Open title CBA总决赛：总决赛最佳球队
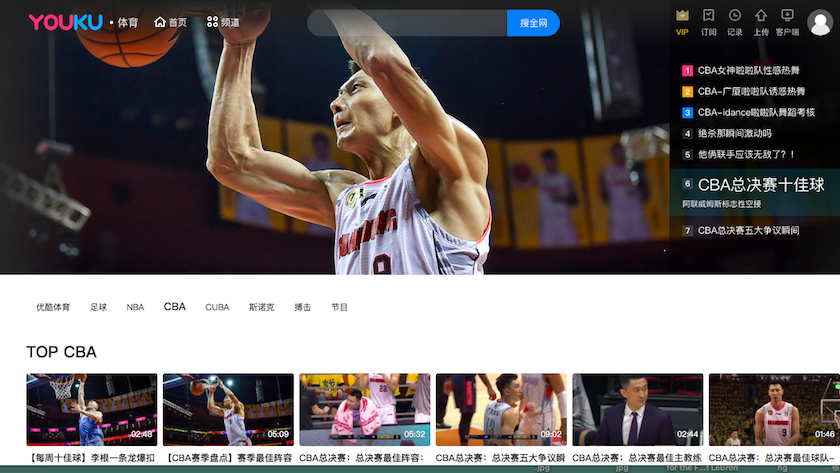The image size is (840, 473). point(772,458)
